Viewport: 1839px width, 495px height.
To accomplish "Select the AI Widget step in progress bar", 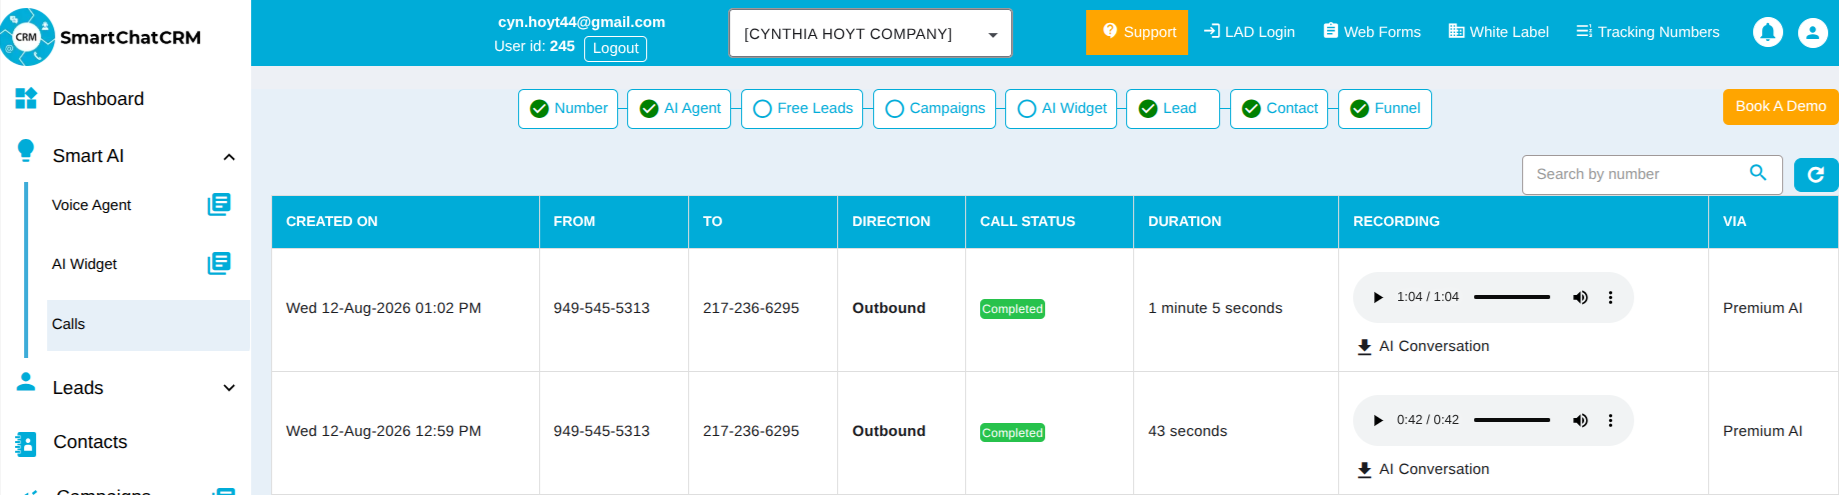I will pyautogui.click(x=1061, y=109).
